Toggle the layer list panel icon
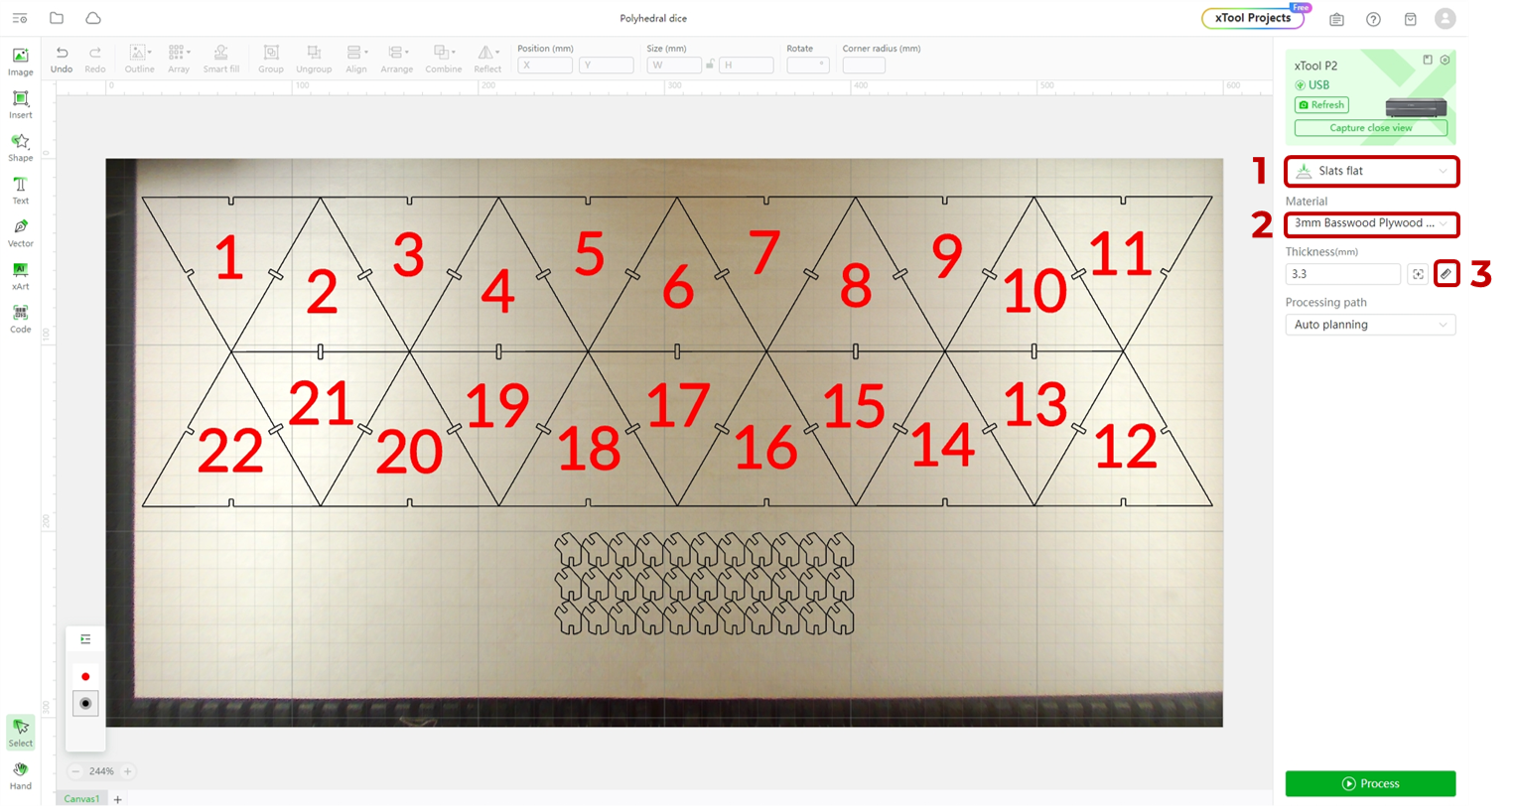Screen dimensions: 1516x806 tap(86, 639)
